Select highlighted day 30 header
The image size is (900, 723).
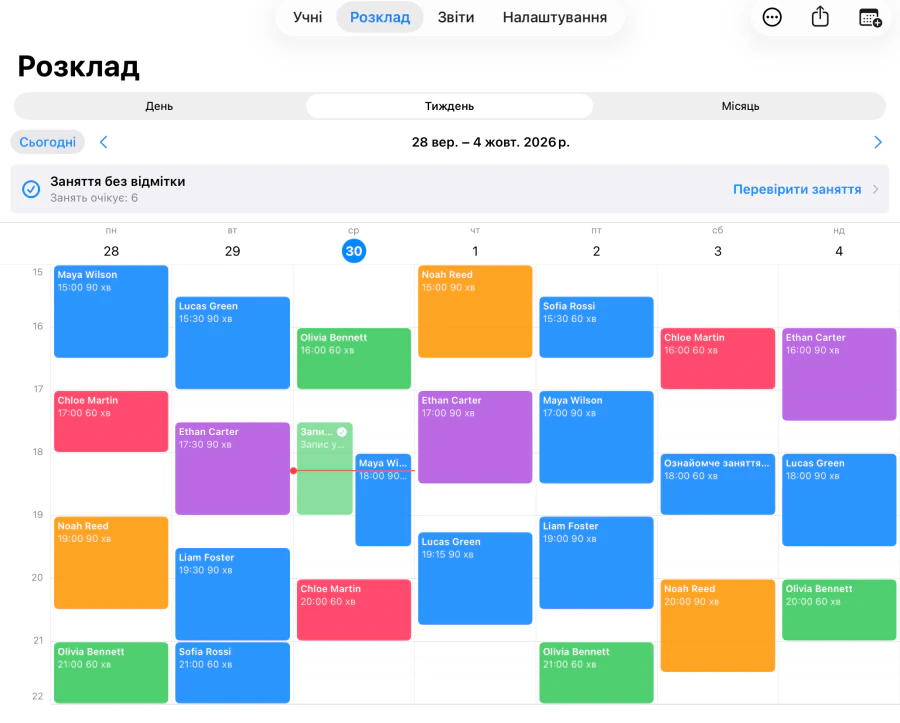pos(354,251)
